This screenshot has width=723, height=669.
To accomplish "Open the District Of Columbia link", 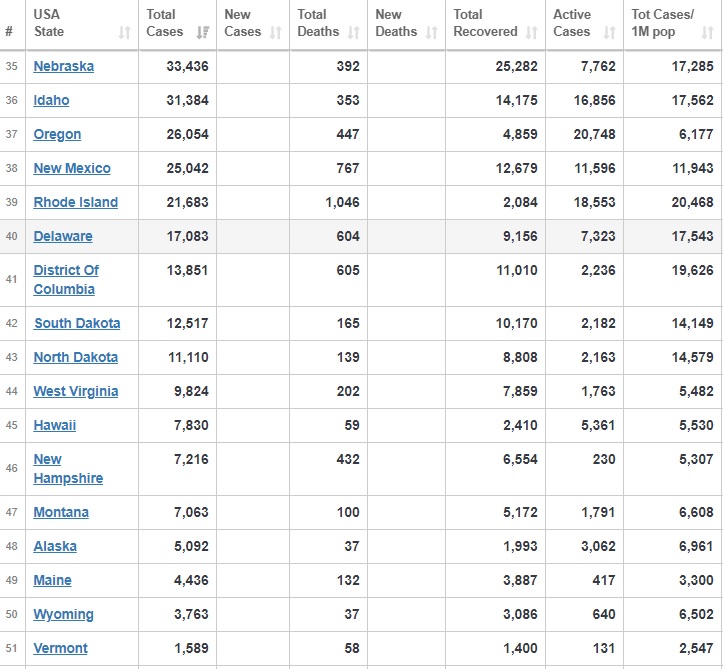I will click(66, 279).
